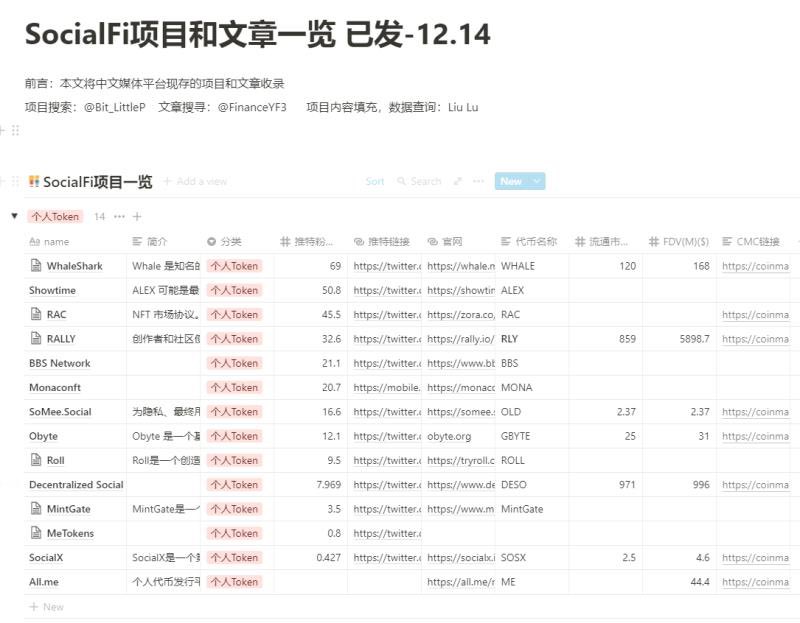Click the @Bit_LittleP mention text
This screenshot has height=623, width=800.
115,107
